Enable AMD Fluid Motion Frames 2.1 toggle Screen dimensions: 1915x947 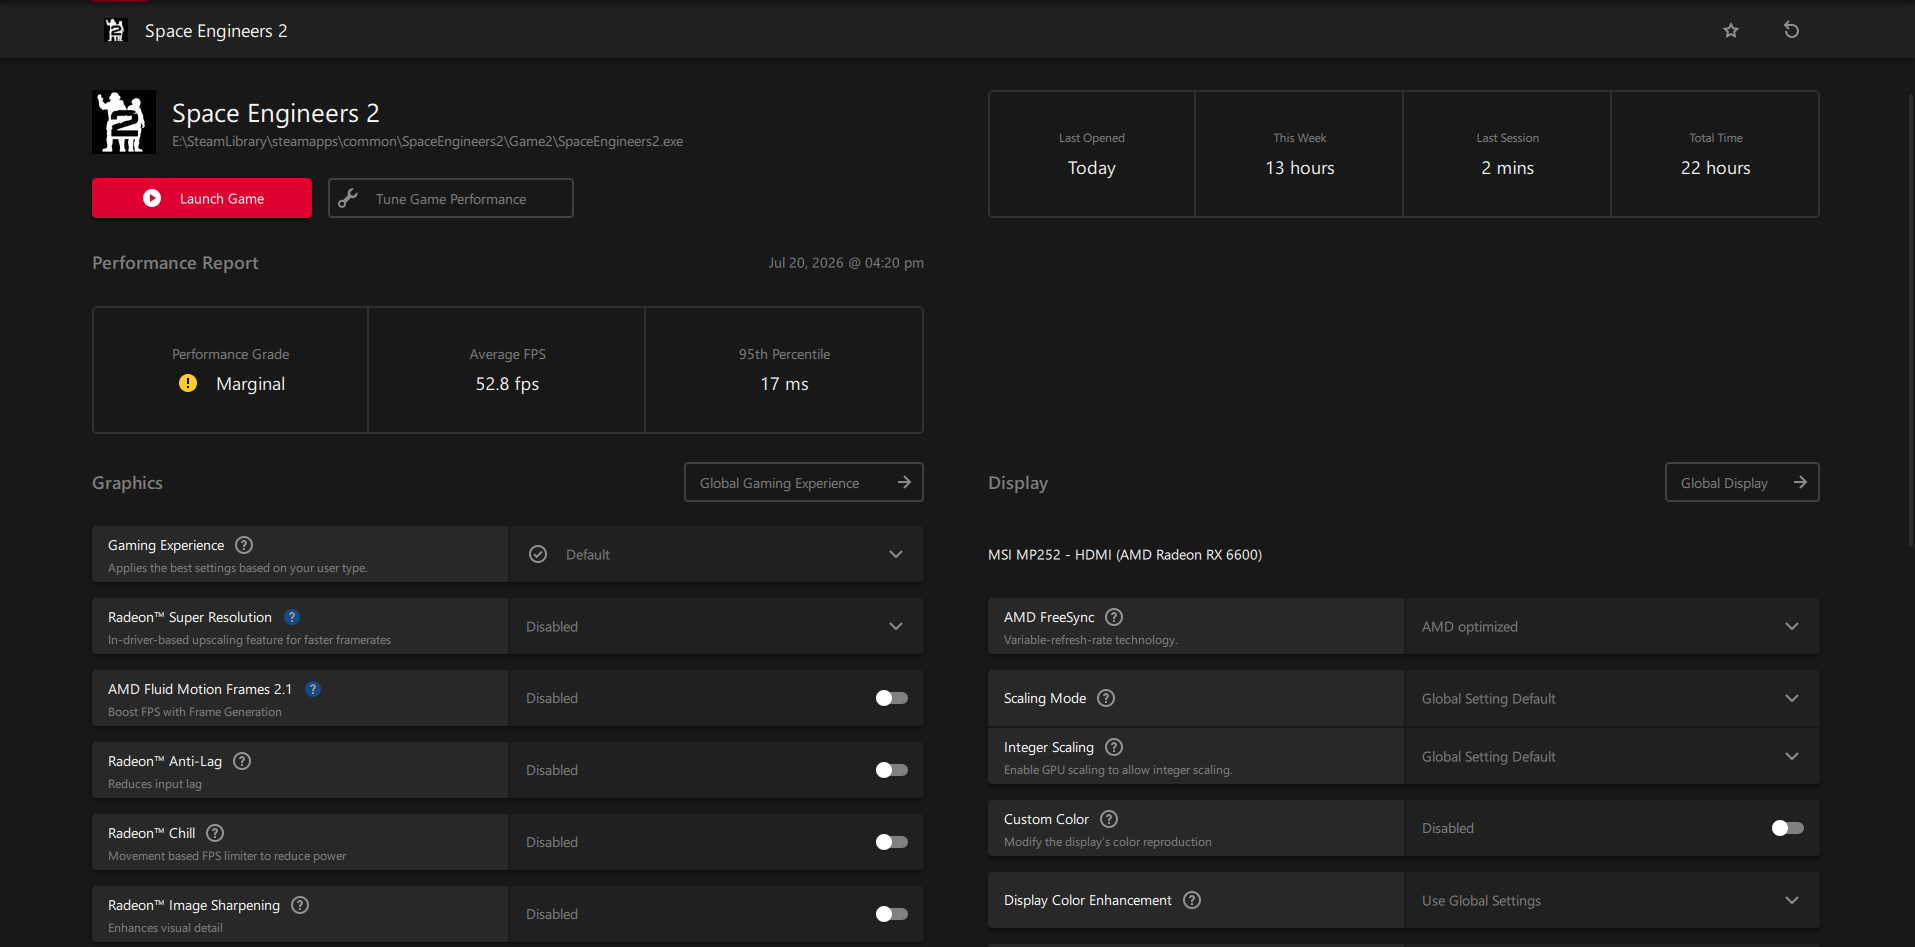click(x=892, y=698)
